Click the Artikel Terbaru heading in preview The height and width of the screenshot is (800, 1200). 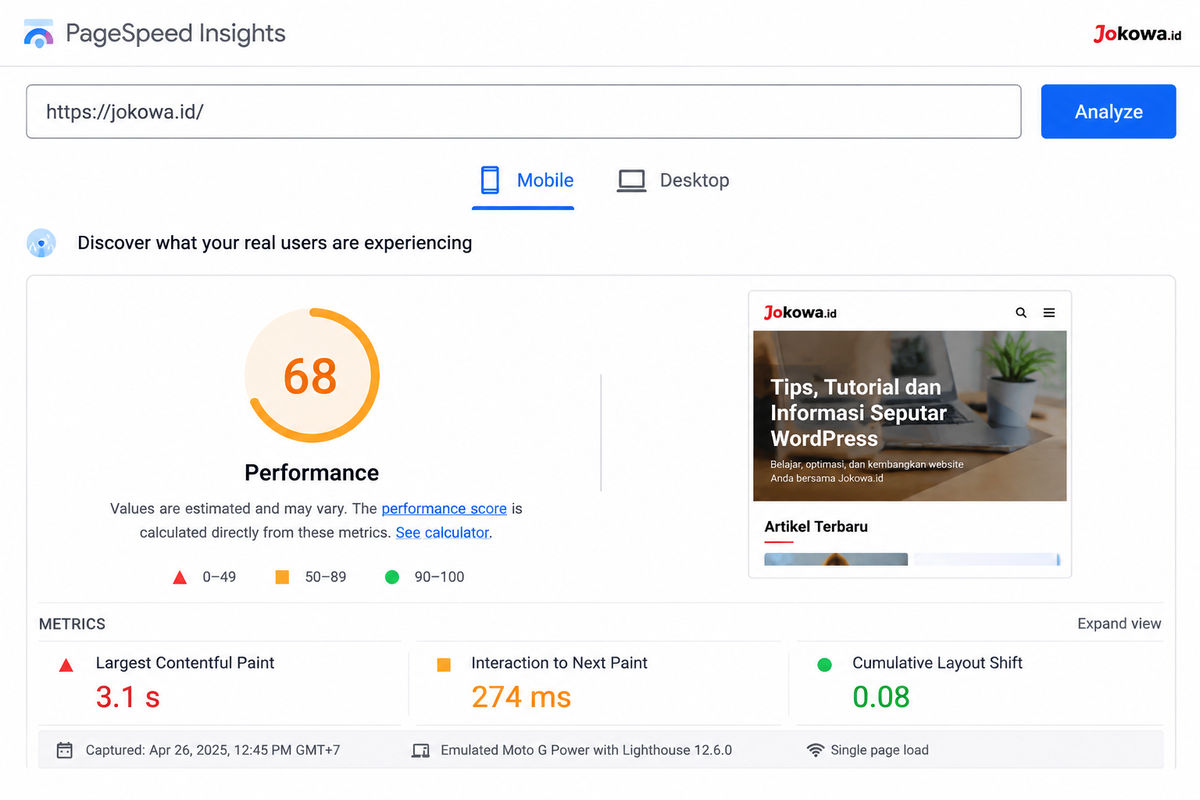pyautogui.click(x=816, y=527)
